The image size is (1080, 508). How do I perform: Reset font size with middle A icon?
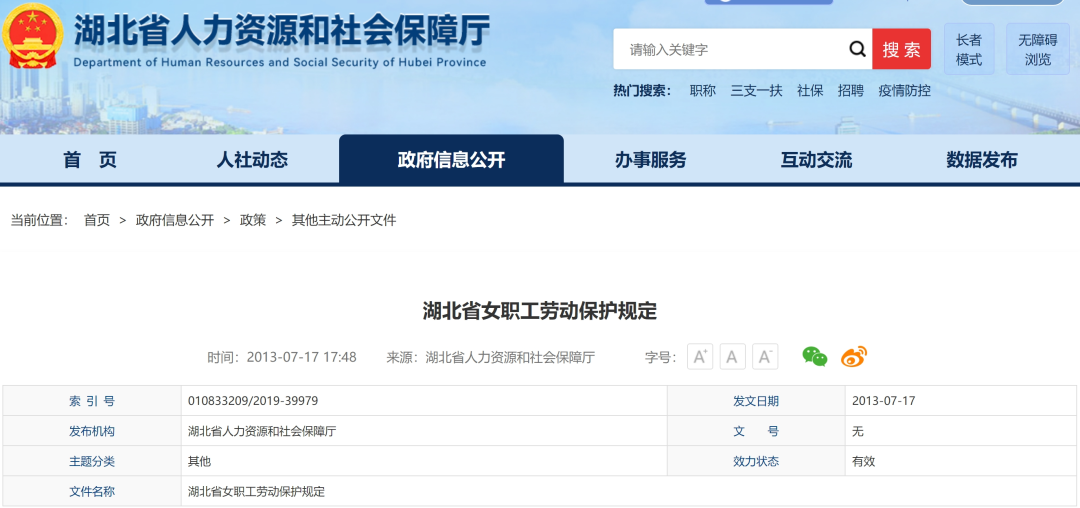tap(732, 357)
